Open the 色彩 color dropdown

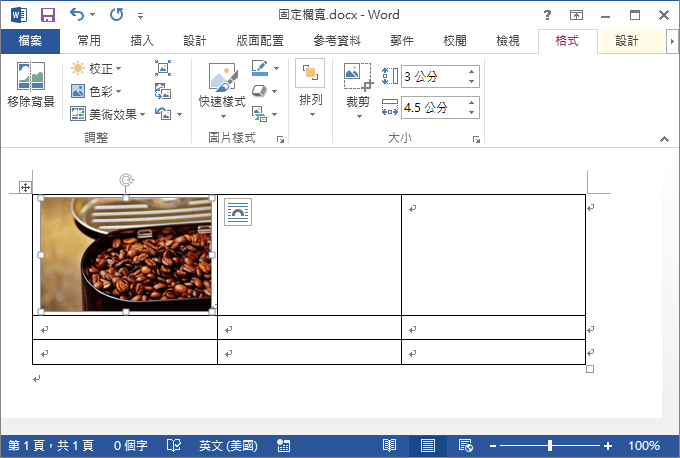tap(96, 92)
